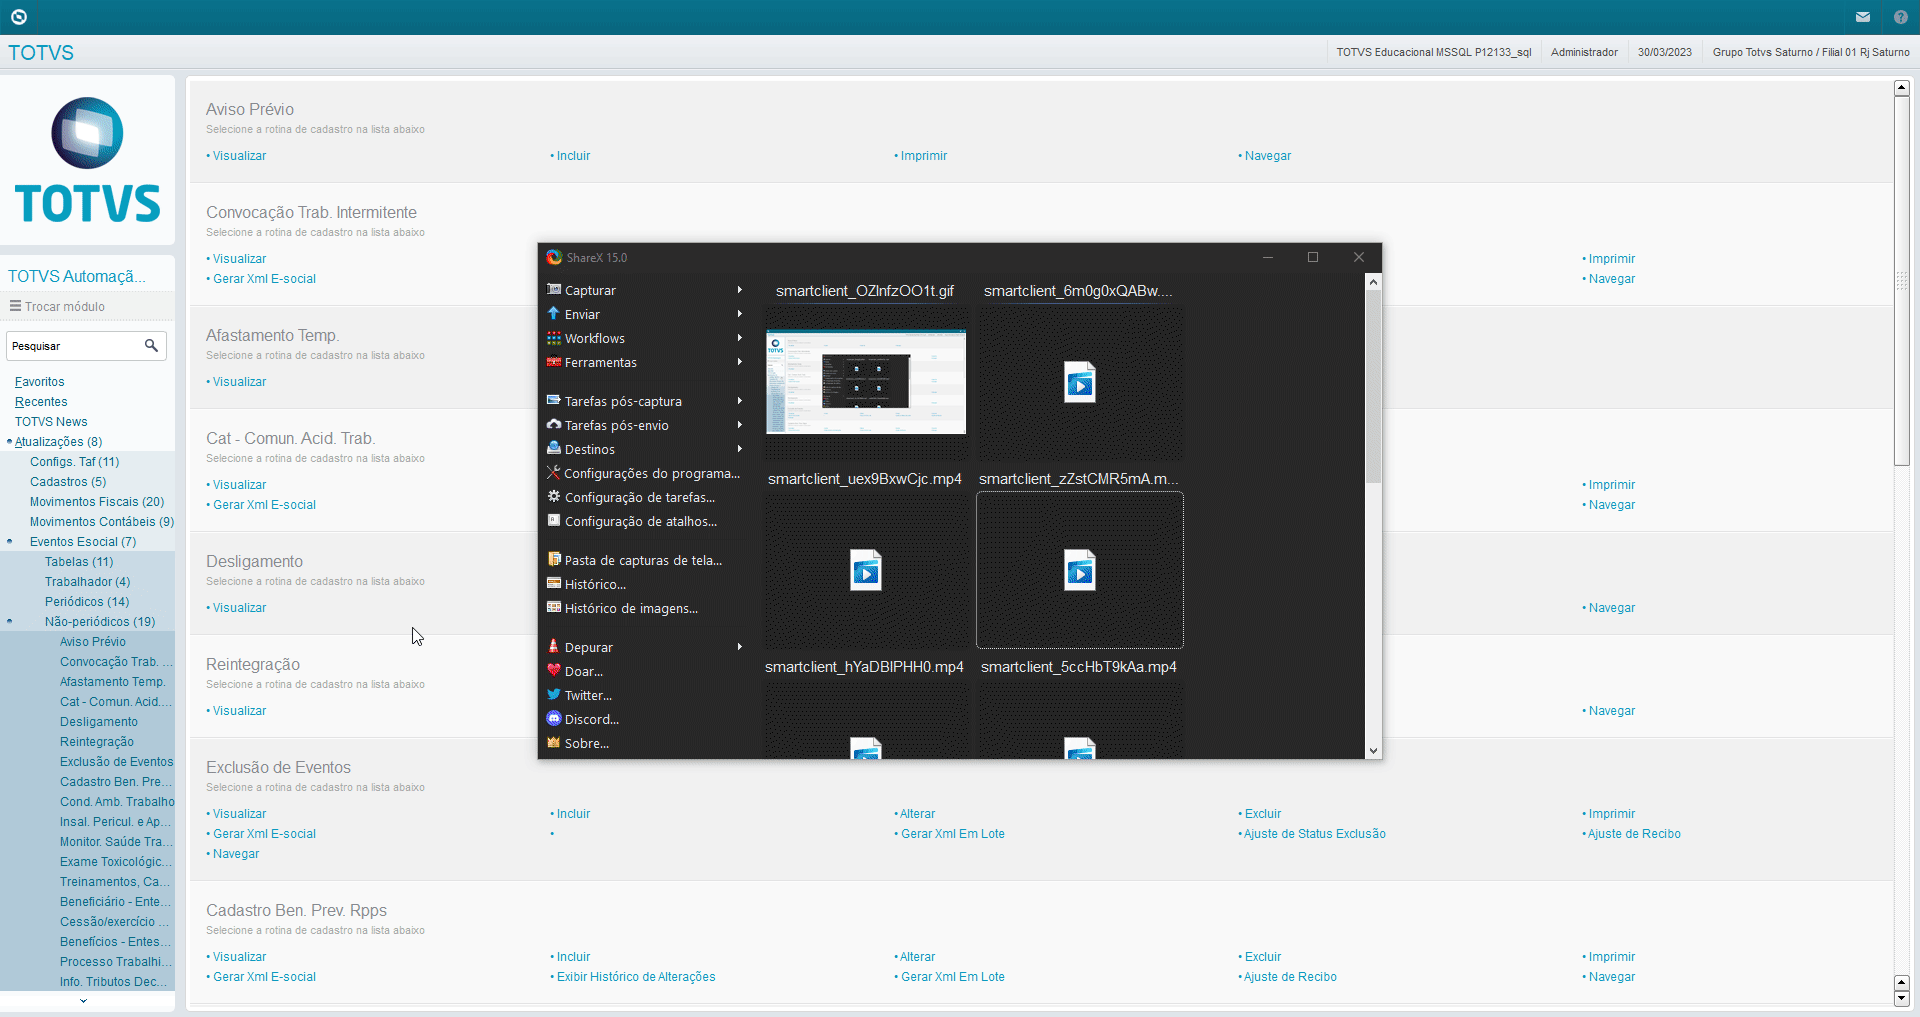
Task: Click the Capturar camera icon in ShareX
Action: tap(553, 289)
